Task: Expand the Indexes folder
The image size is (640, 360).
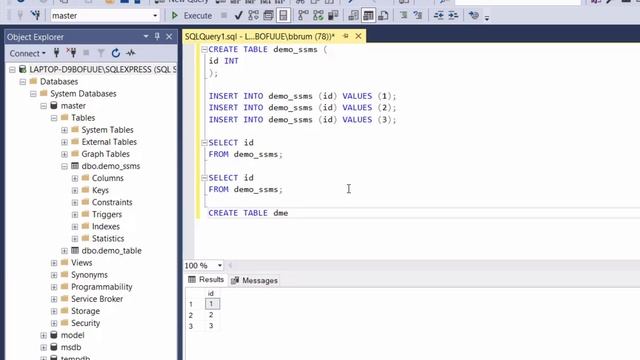Action: click(x=75, y=227)
